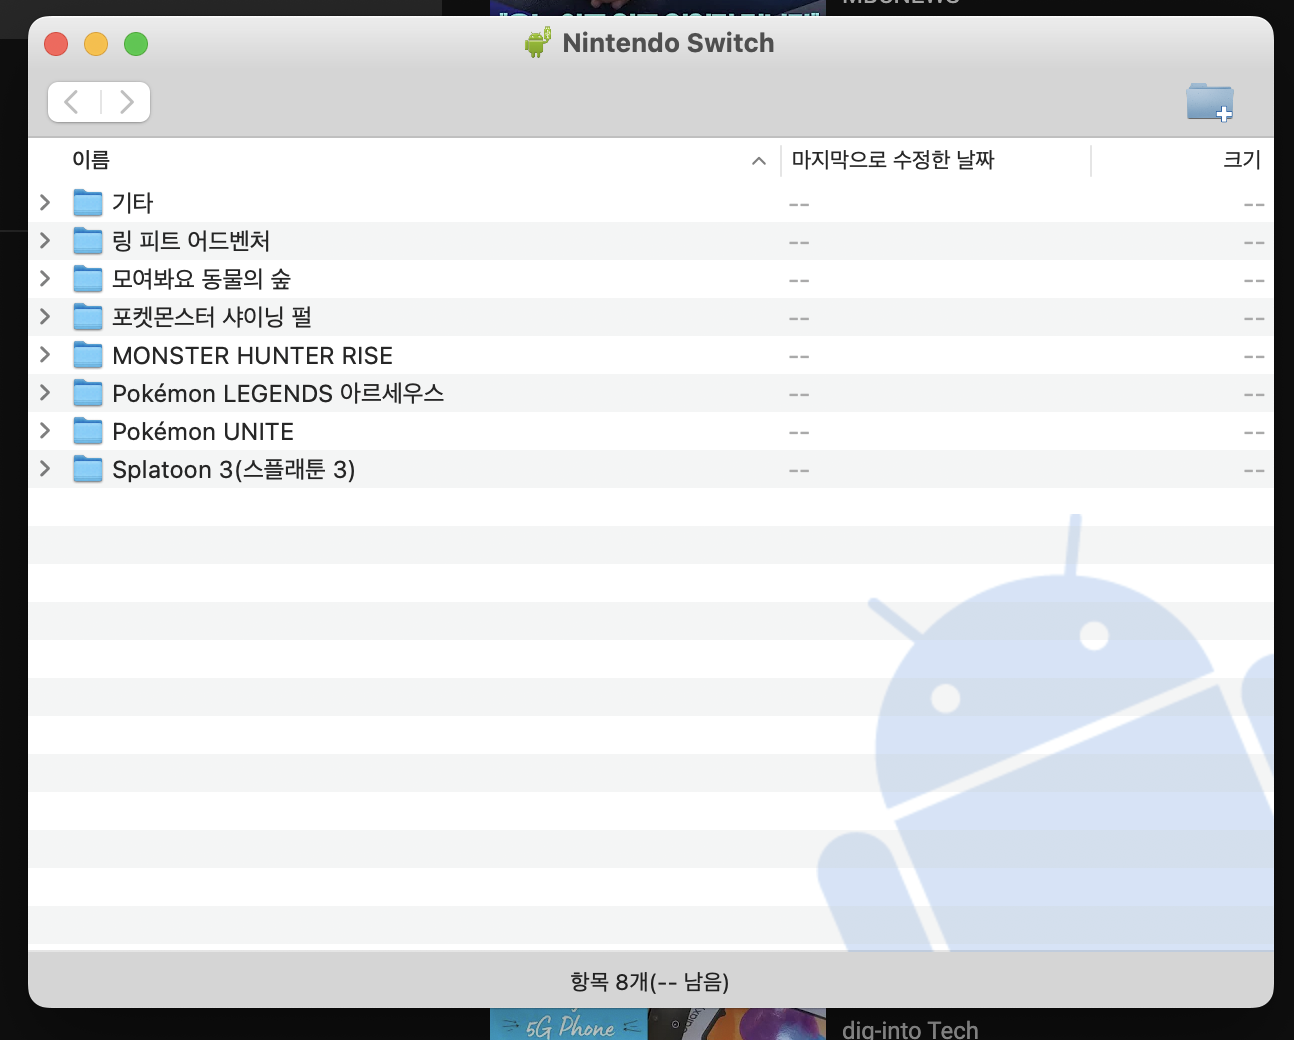Click the folder name 포켓몬스터 샤이닝 펄
This screenshot has height=1040, width=1294.
pyautogui.click(x=212, y=317)
